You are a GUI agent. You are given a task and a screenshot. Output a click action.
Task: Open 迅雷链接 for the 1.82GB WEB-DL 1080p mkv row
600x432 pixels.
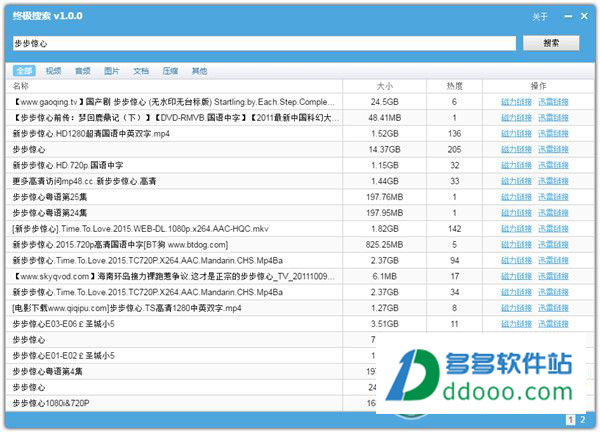[x=553, y=229]
